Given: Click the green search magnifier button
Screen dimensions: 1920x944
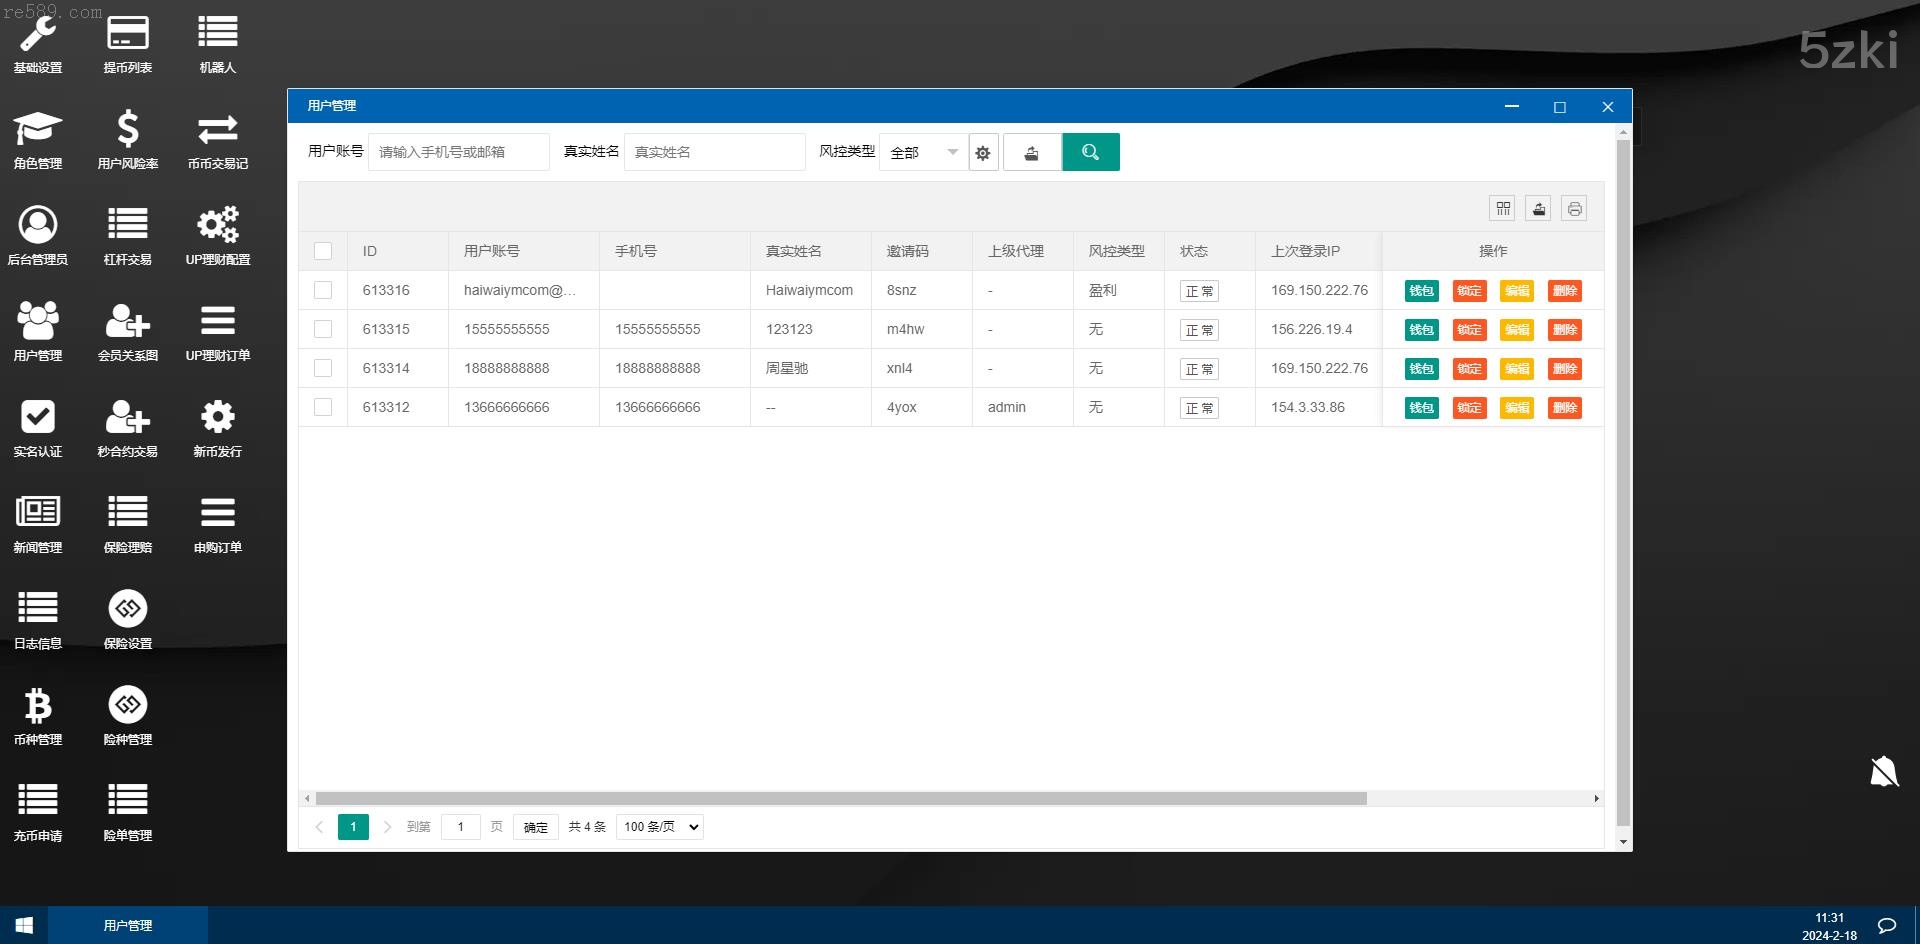Looking at the screenshot, I should pyautogui.click(x=1090, y=152).
